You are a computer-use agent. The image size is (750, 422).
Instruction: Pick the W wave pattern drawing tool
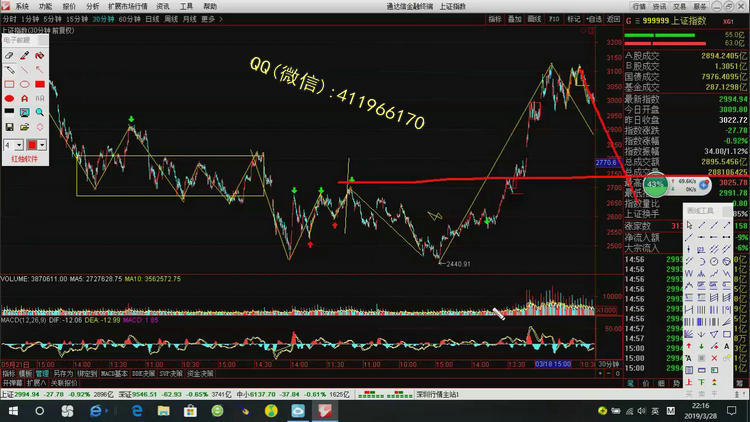tap(689, 274)
